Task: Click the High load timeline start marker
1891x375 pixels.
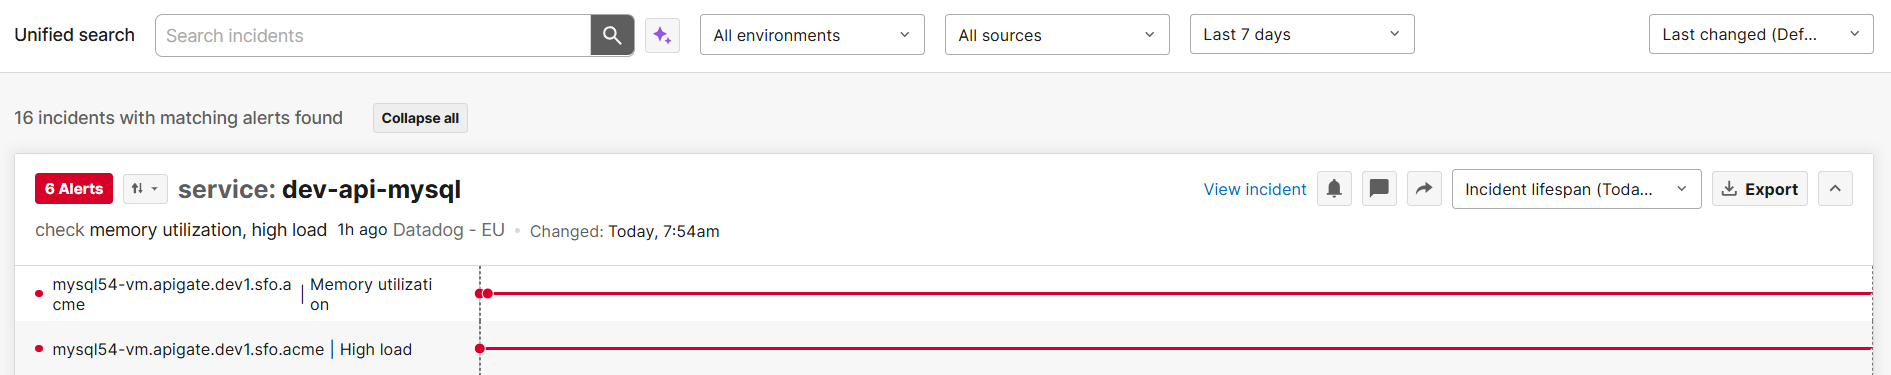Action: [480, 348]
